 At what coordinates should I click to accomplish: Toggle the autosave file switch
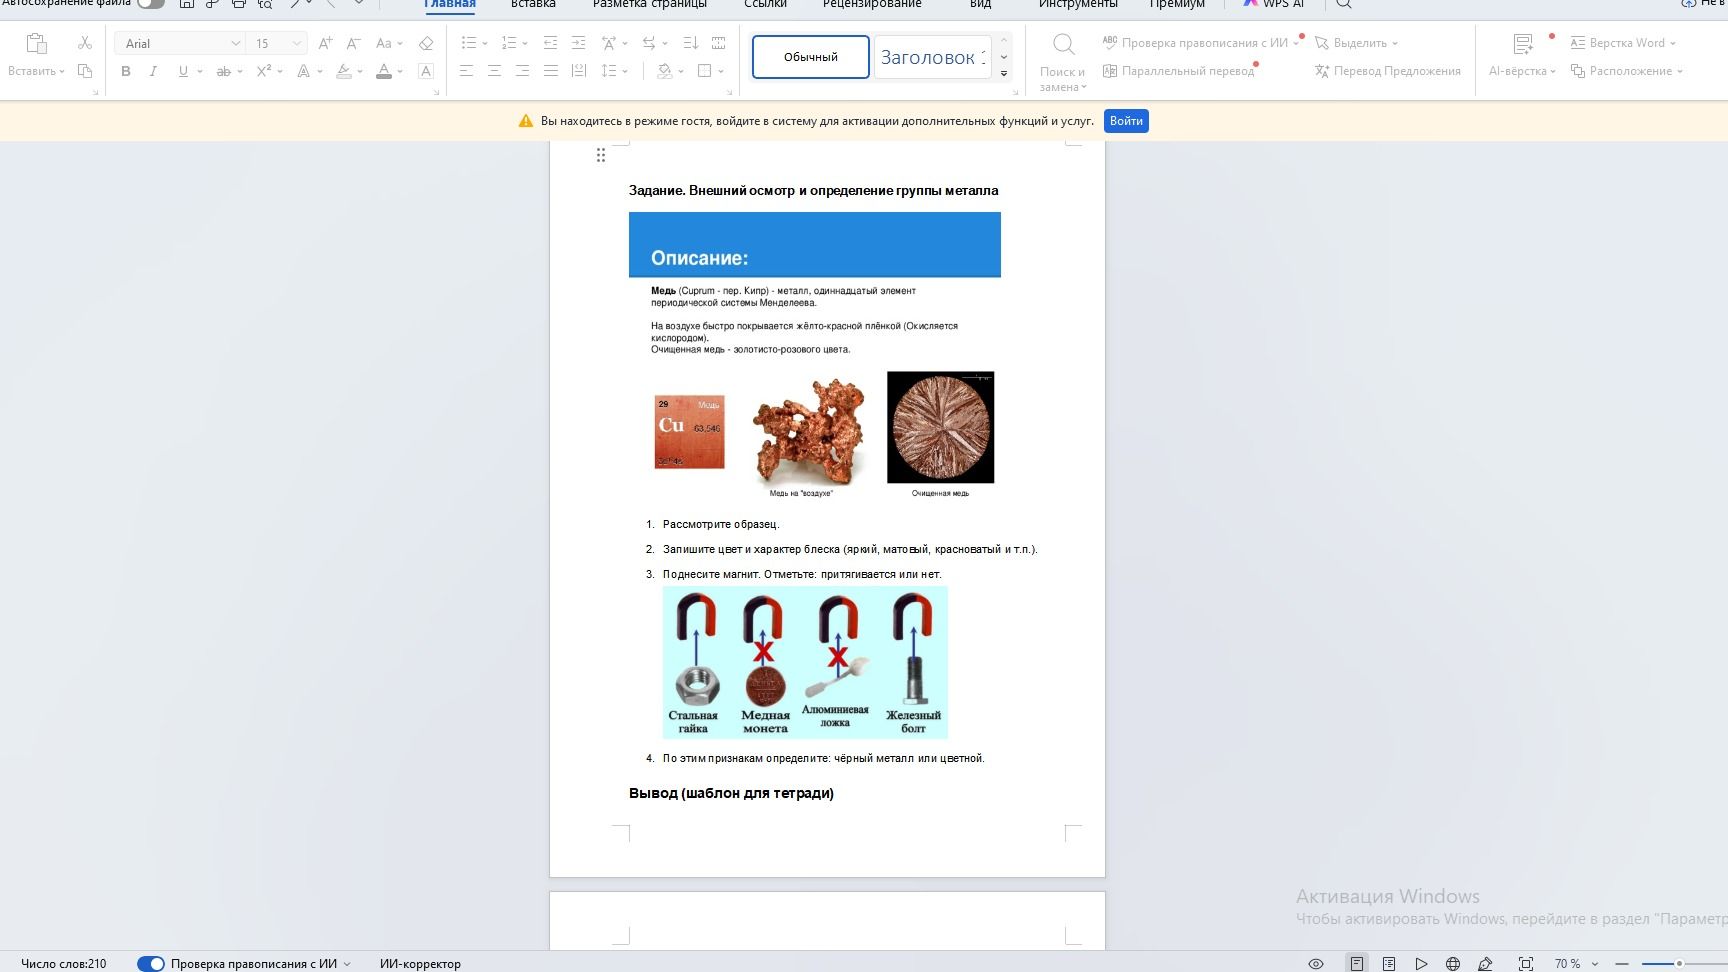coord(151,3)
